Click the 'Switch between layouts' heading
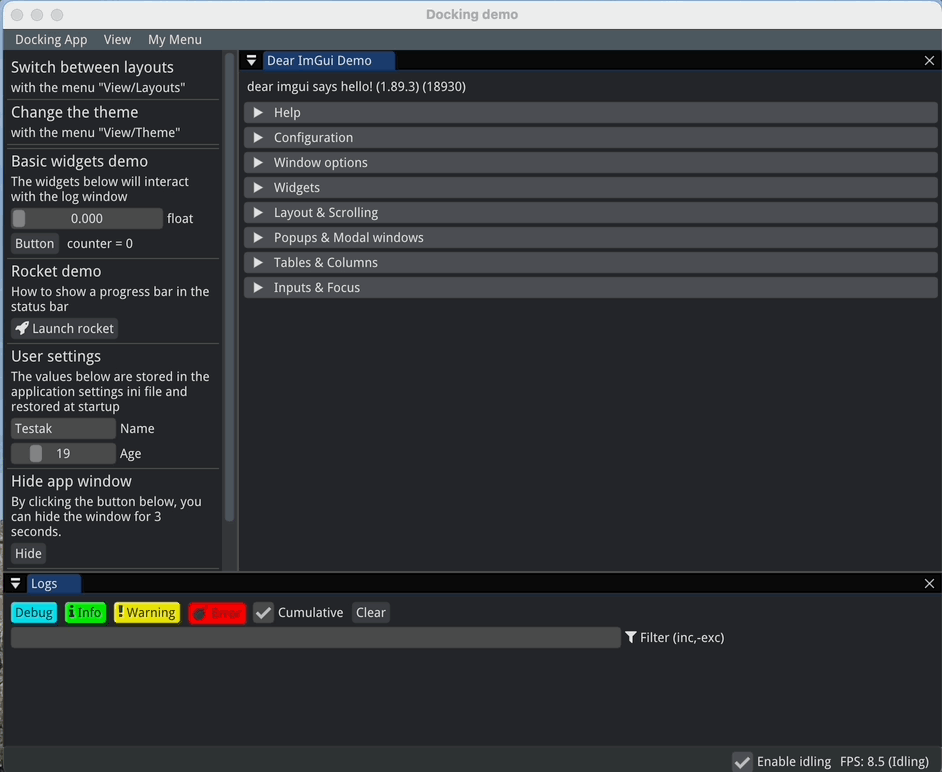This screenshot has height=772, width=942. pos(92,67)
